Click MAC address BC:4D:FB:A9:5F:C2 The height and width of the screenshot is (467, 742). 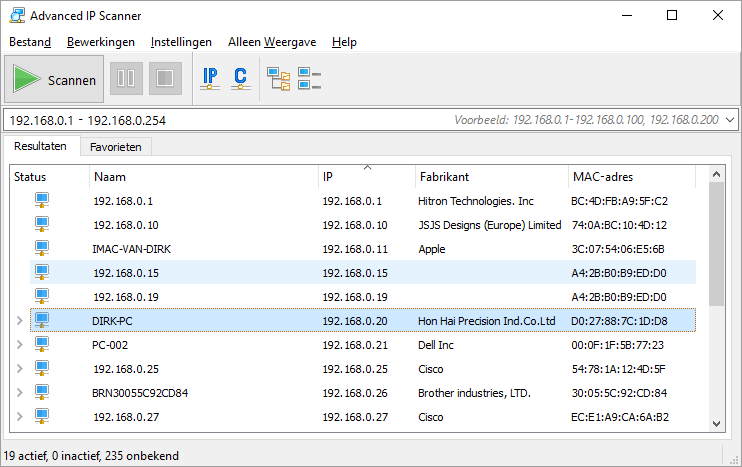coord(619,201)
